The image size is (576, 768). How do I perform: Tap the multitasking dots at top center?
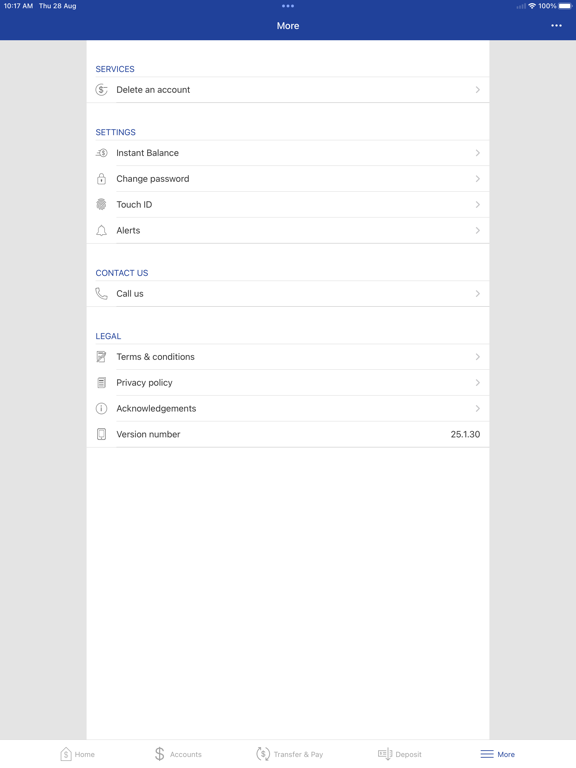coord(288,6)
